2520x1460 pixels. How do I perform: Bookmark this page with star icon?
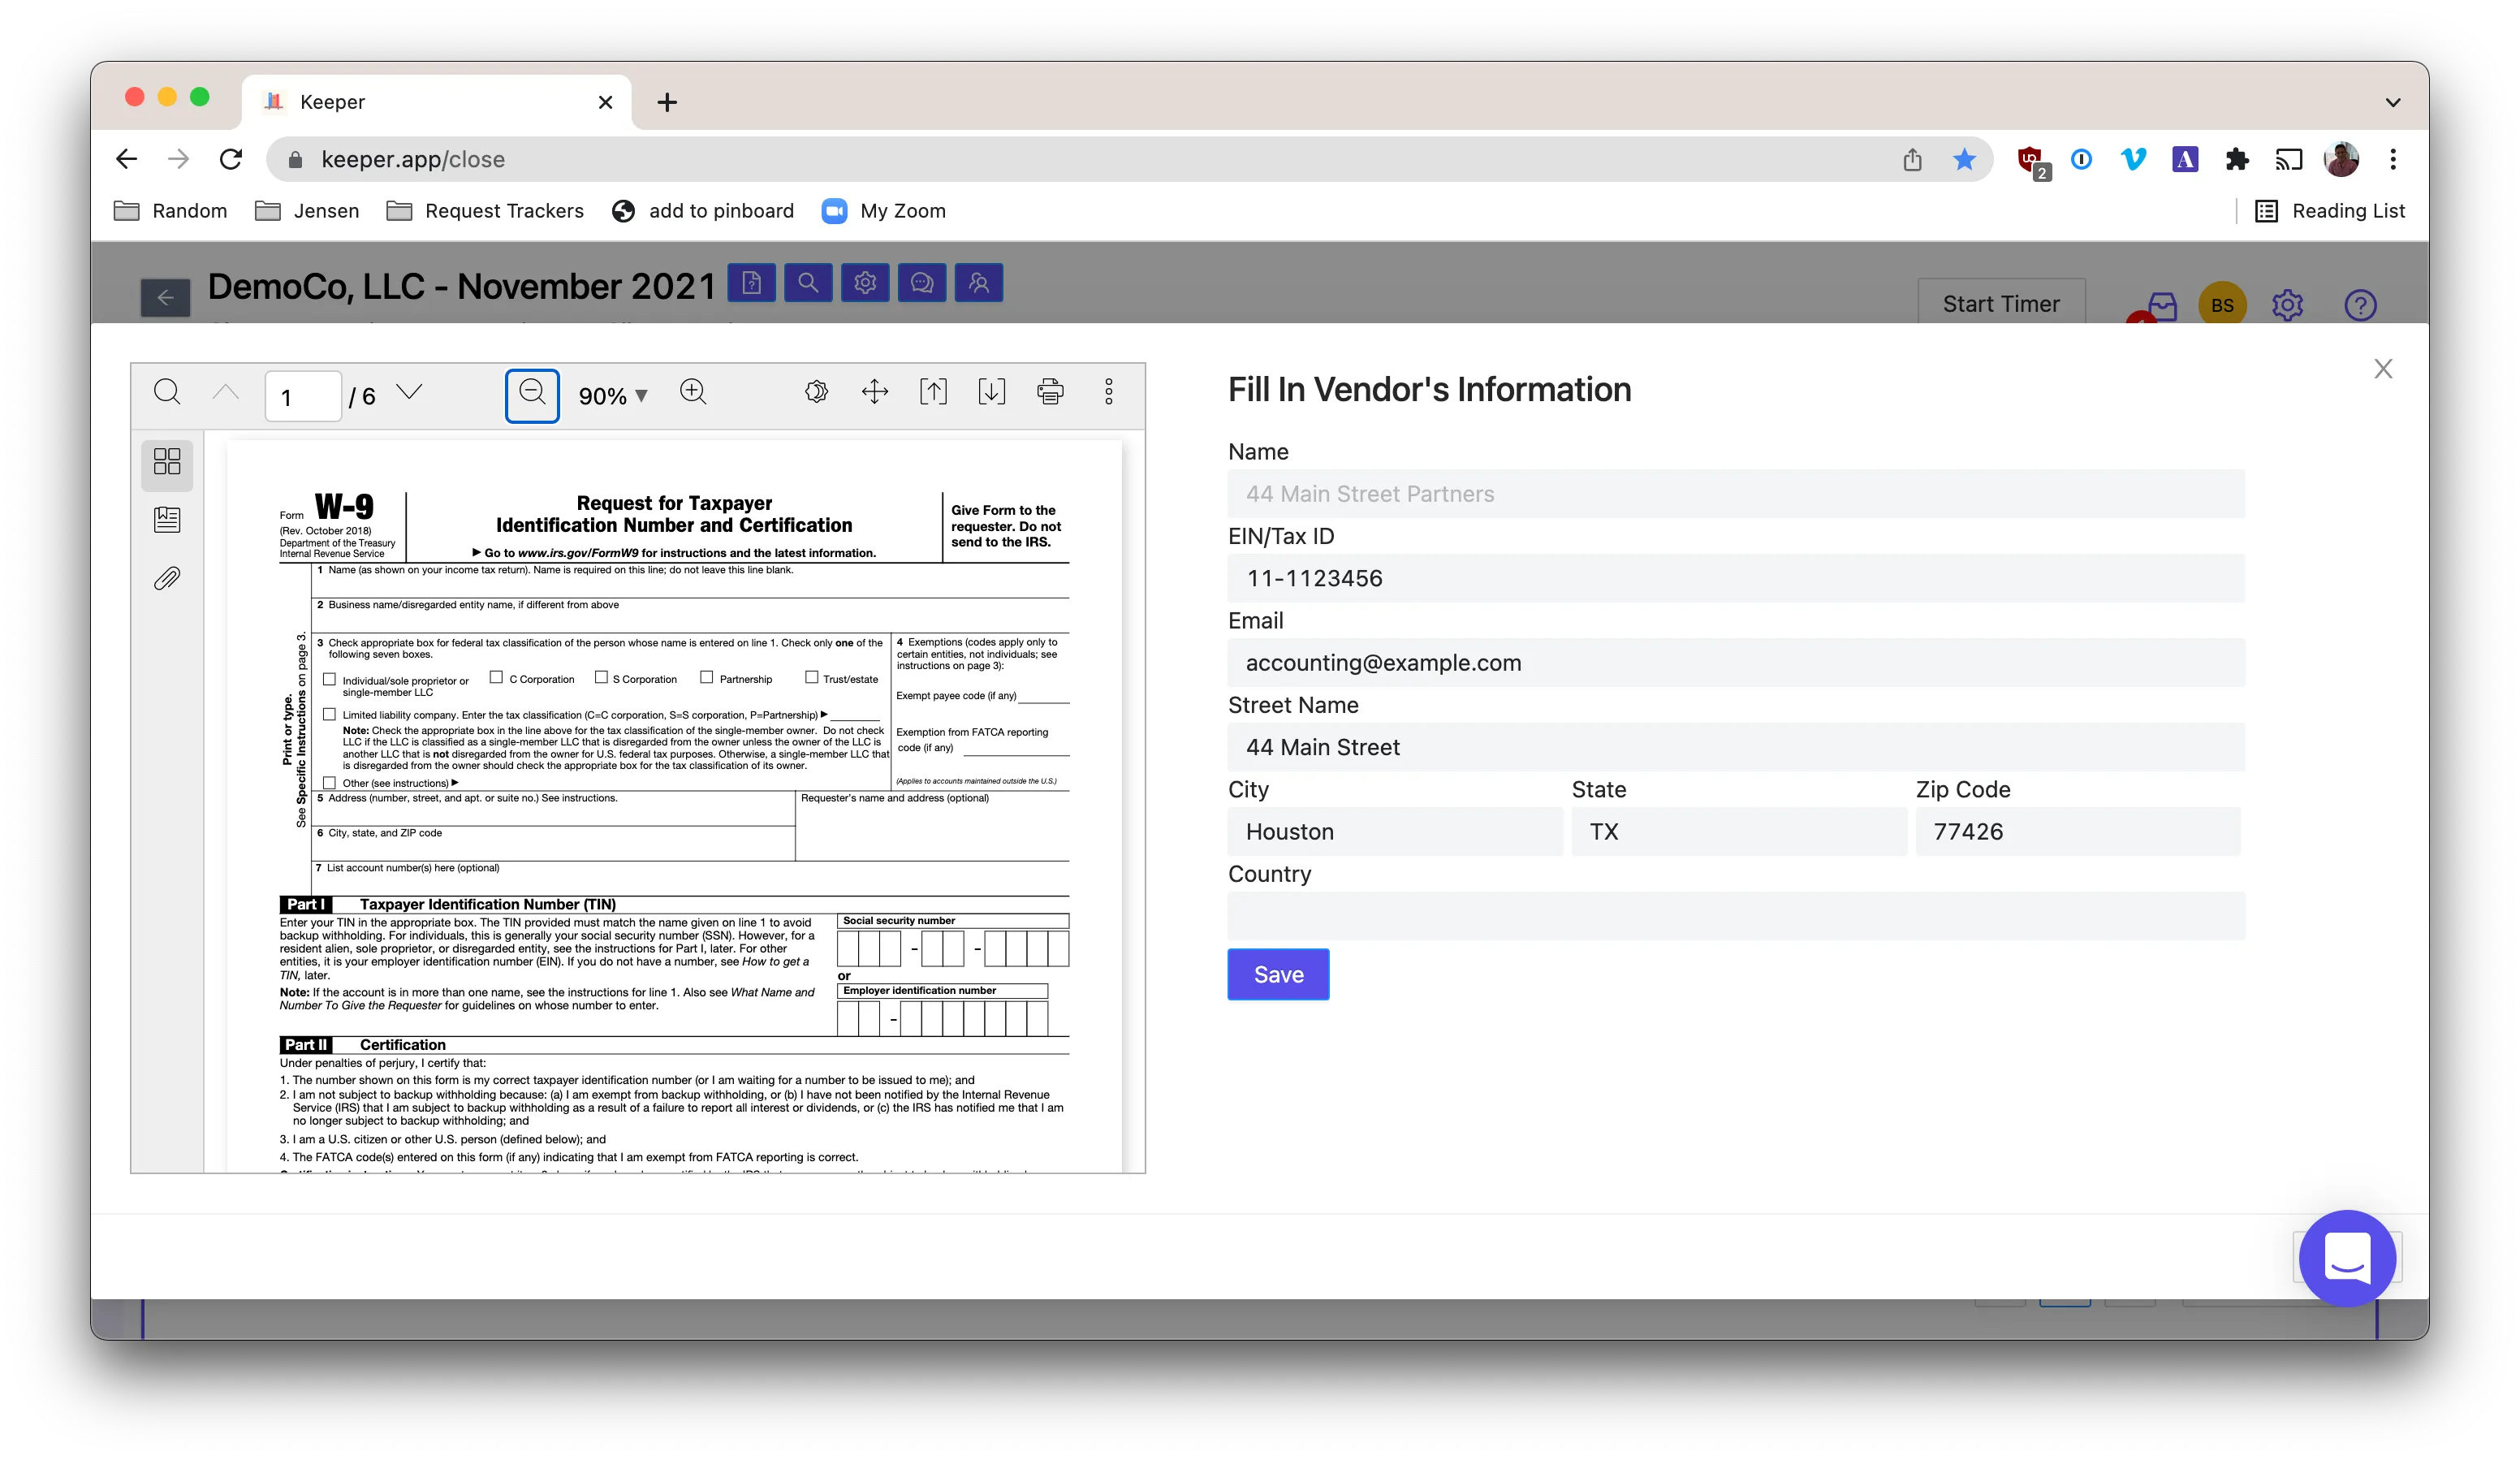coord(1963,159)
